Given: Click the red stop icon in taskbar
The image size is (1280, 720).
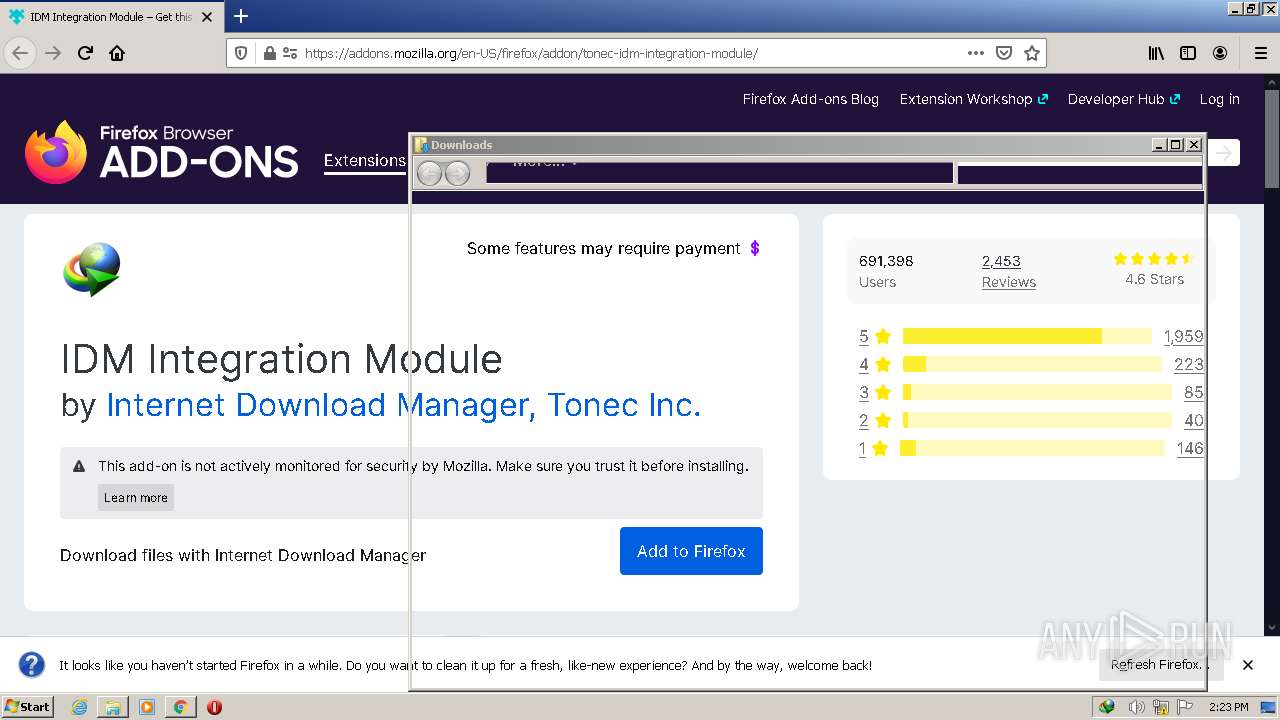Looking at the screenshot, I should point(214,707).
